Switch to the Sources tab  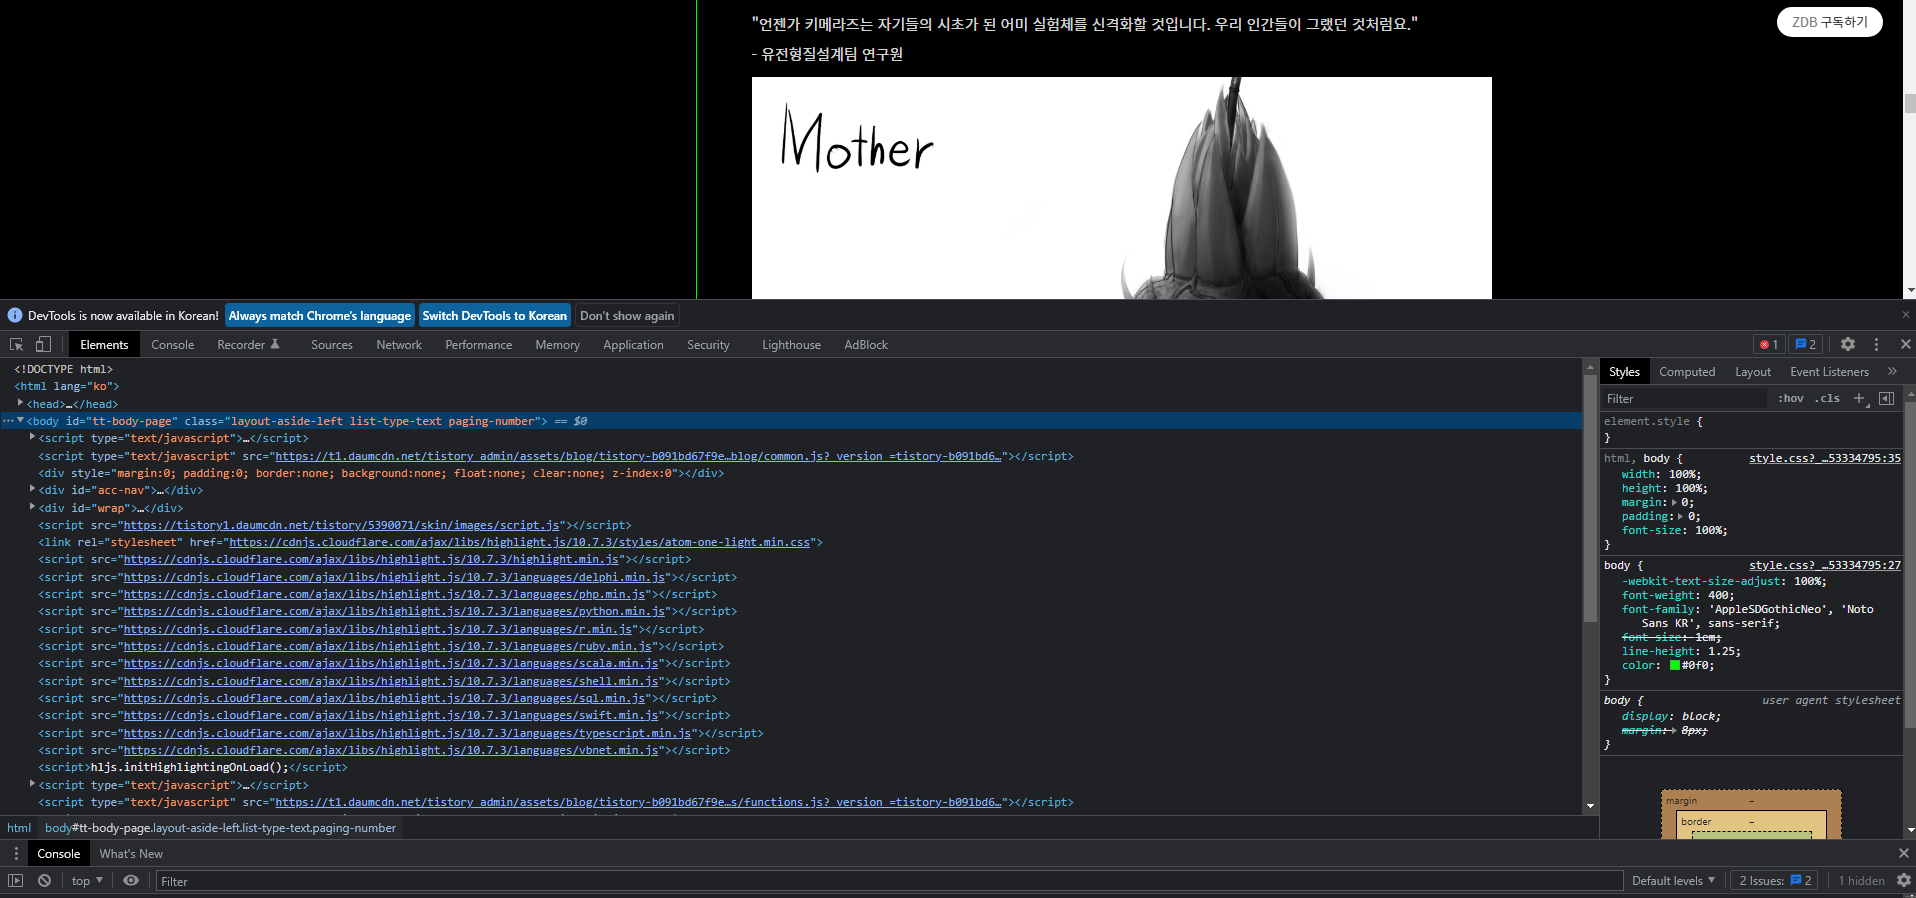point(331,344)
